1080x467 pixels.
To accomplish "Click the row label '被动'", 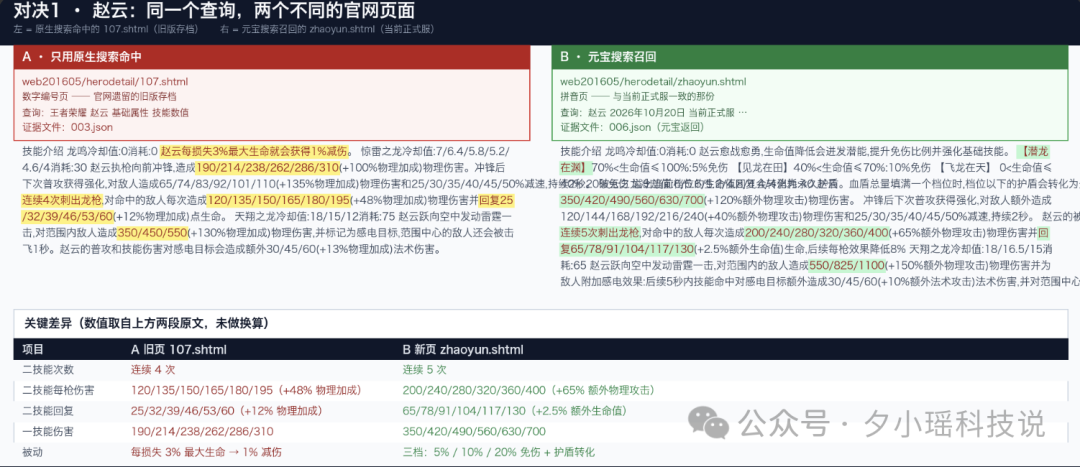I will point(33,453).
